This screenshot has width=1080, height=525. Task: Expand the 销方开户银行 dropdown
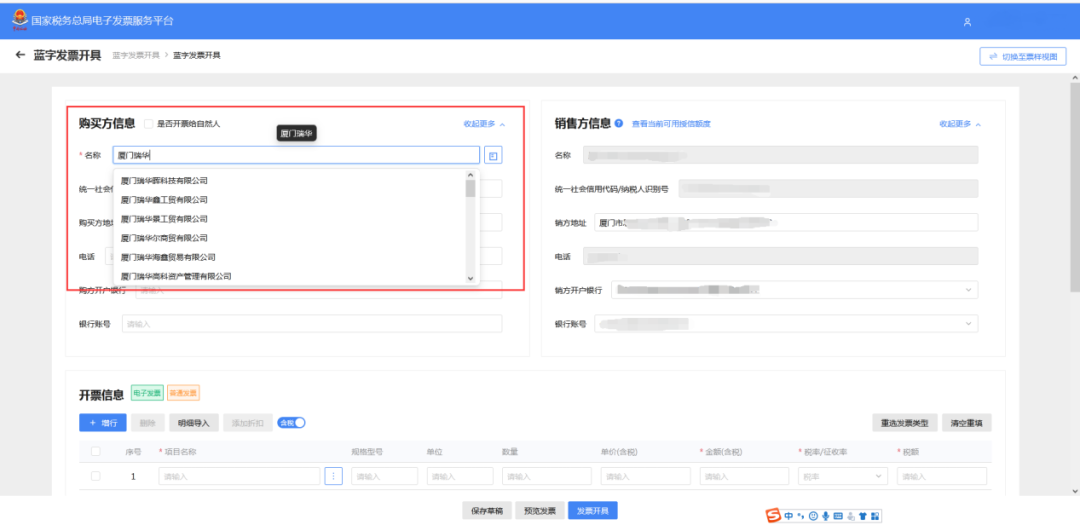(794, 290)
